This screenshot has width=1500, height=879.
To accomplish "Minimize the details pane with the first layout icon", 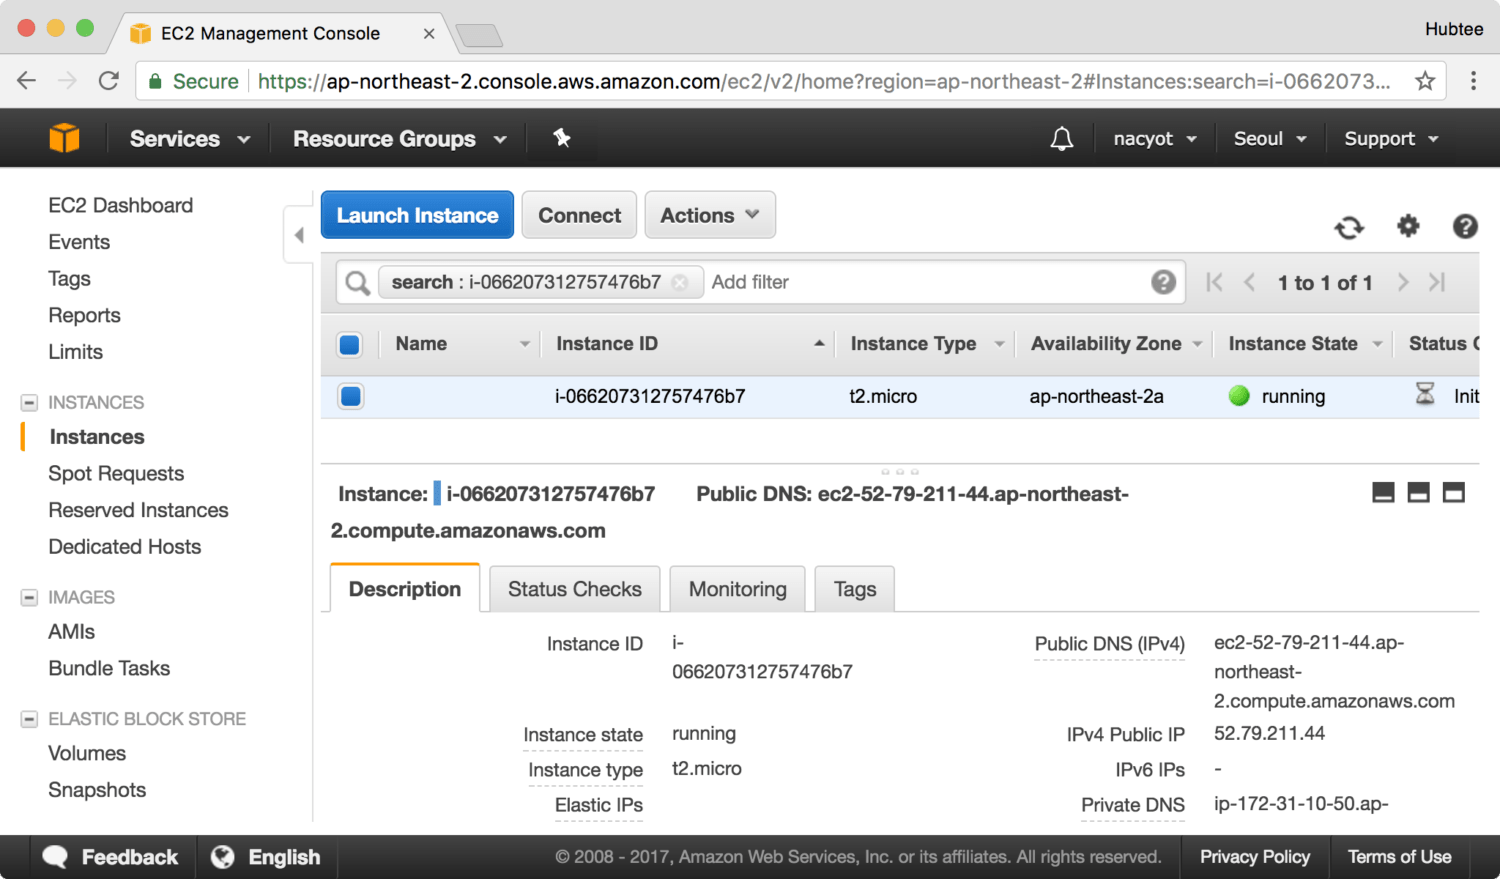I will point(1383,492).
